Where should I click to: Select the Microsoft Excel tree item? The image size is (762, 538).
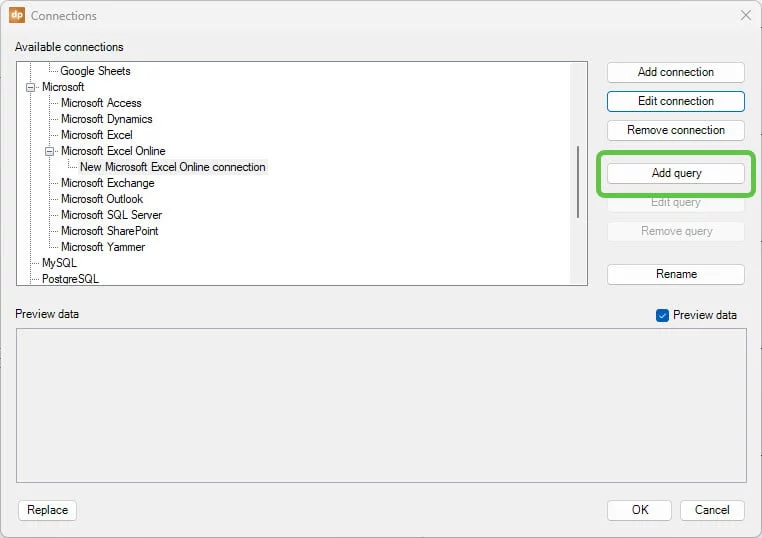click(97, 135)
